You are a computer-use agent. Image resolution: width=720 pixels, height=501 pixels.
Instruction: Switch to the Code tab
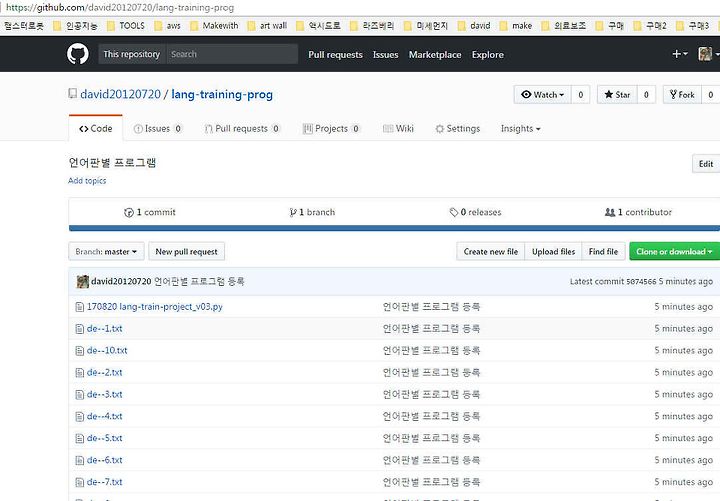pyautogui.click(x=96, y=129)
